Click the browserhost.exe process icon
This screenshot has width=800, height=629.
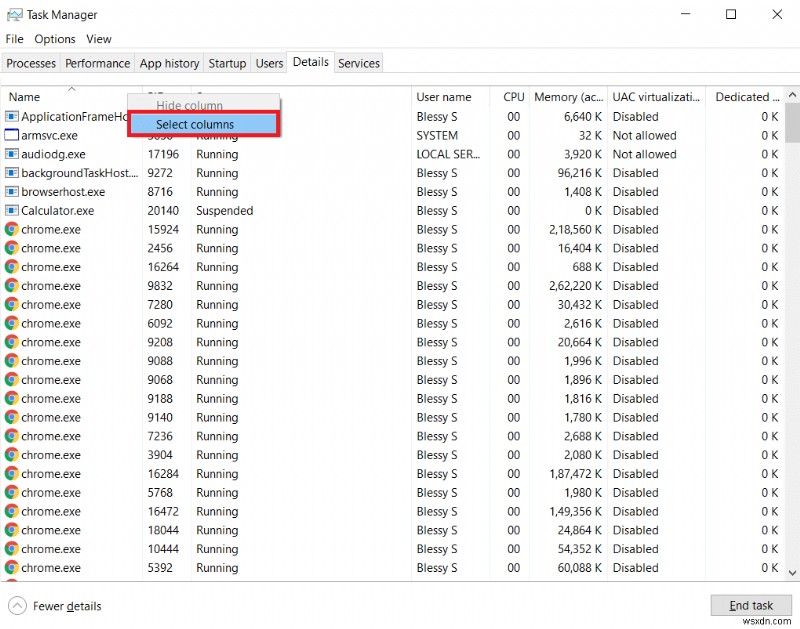[12, 192]
